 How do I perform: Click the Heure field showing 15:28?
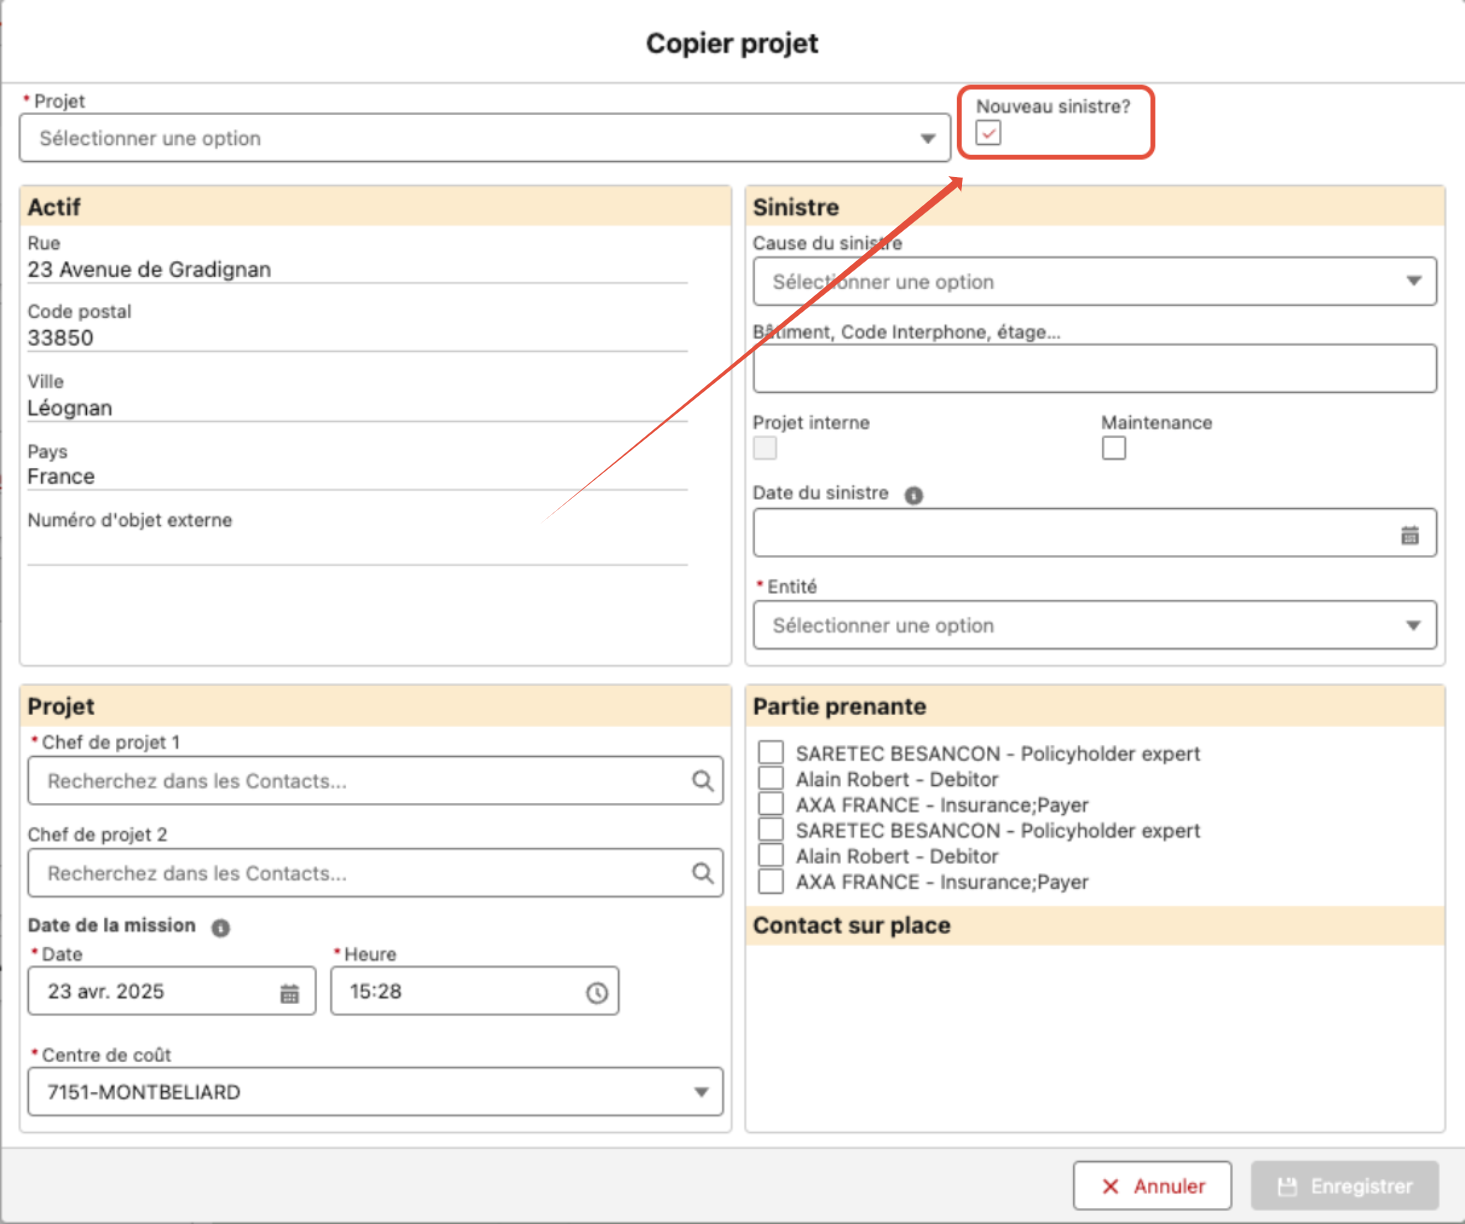(x=474, y=991)
